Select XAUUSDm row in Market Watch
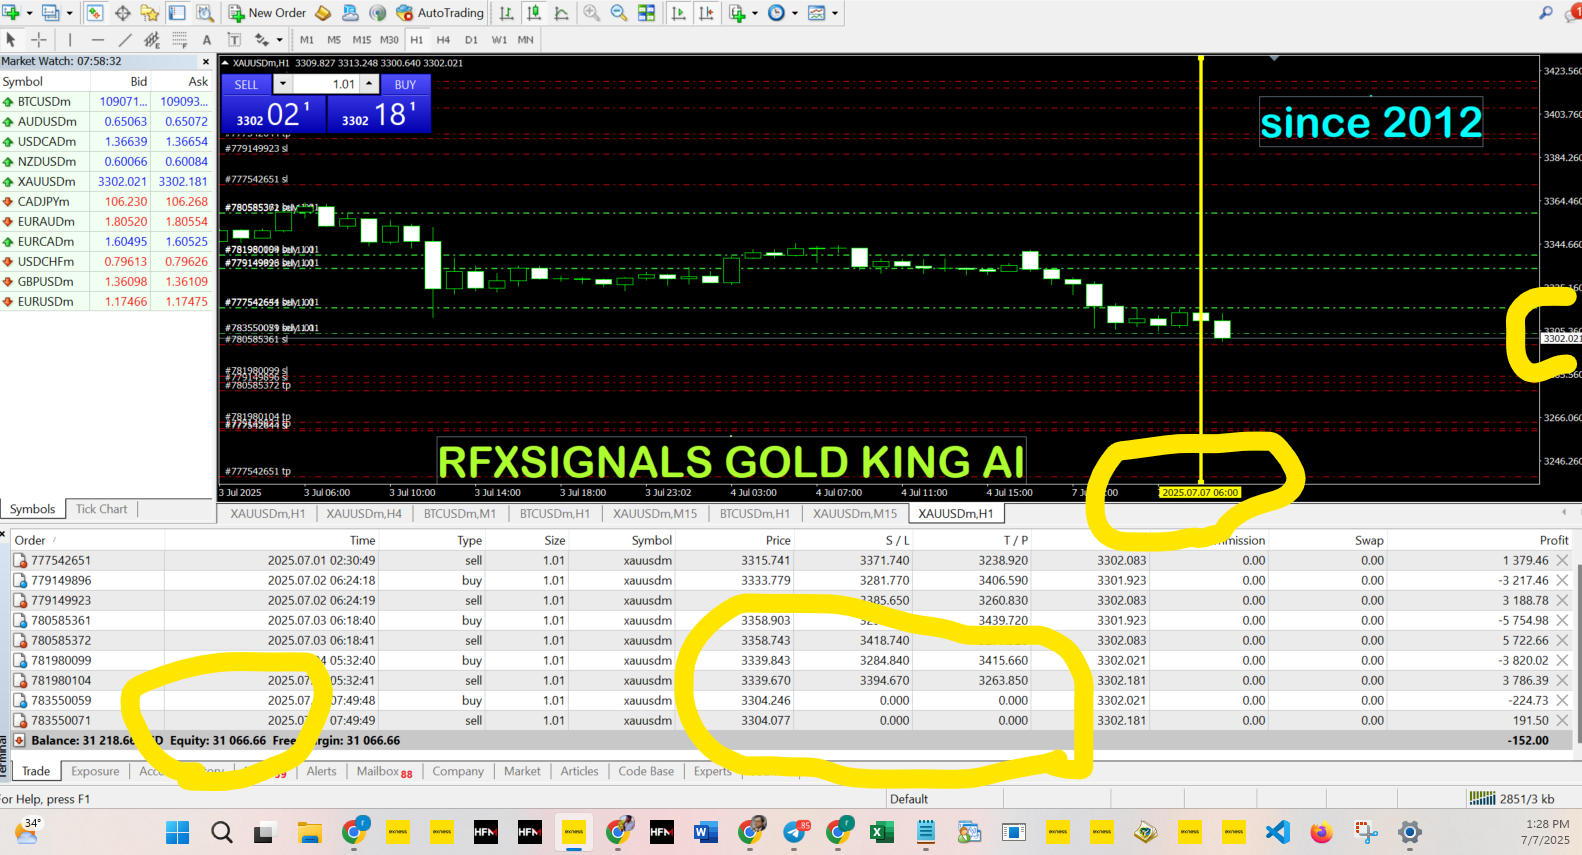 pyautogui.click(x=108, y=181)
